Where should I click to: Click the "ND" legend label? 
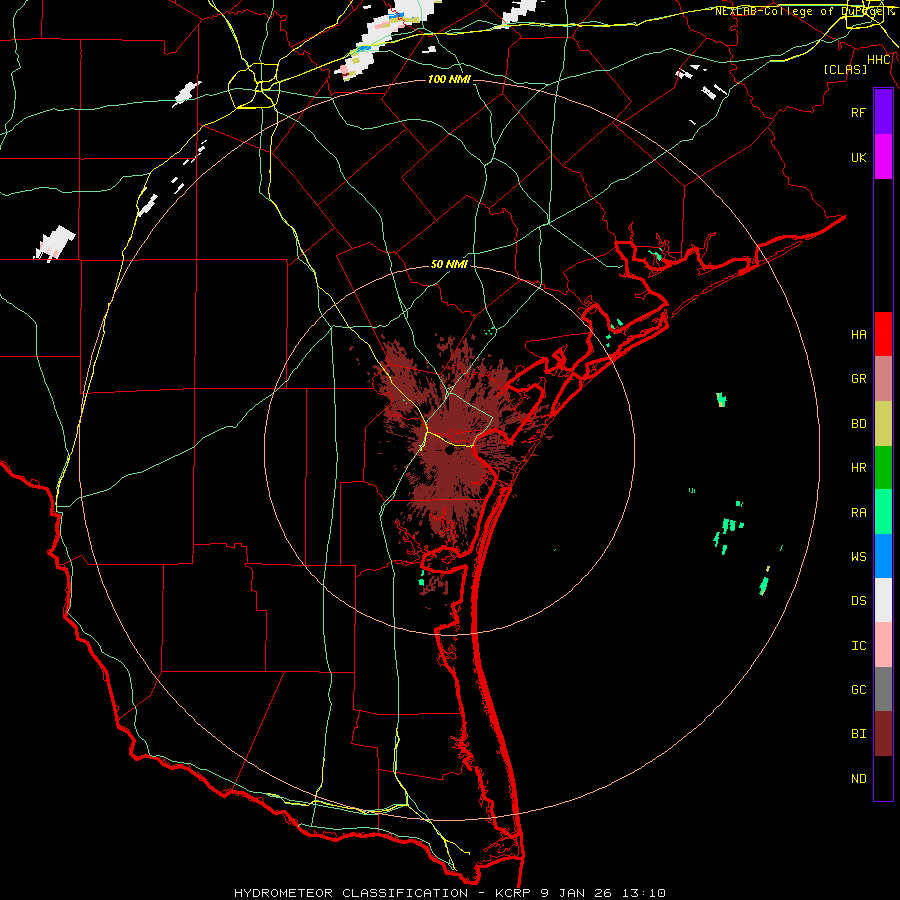coord(858,779)
